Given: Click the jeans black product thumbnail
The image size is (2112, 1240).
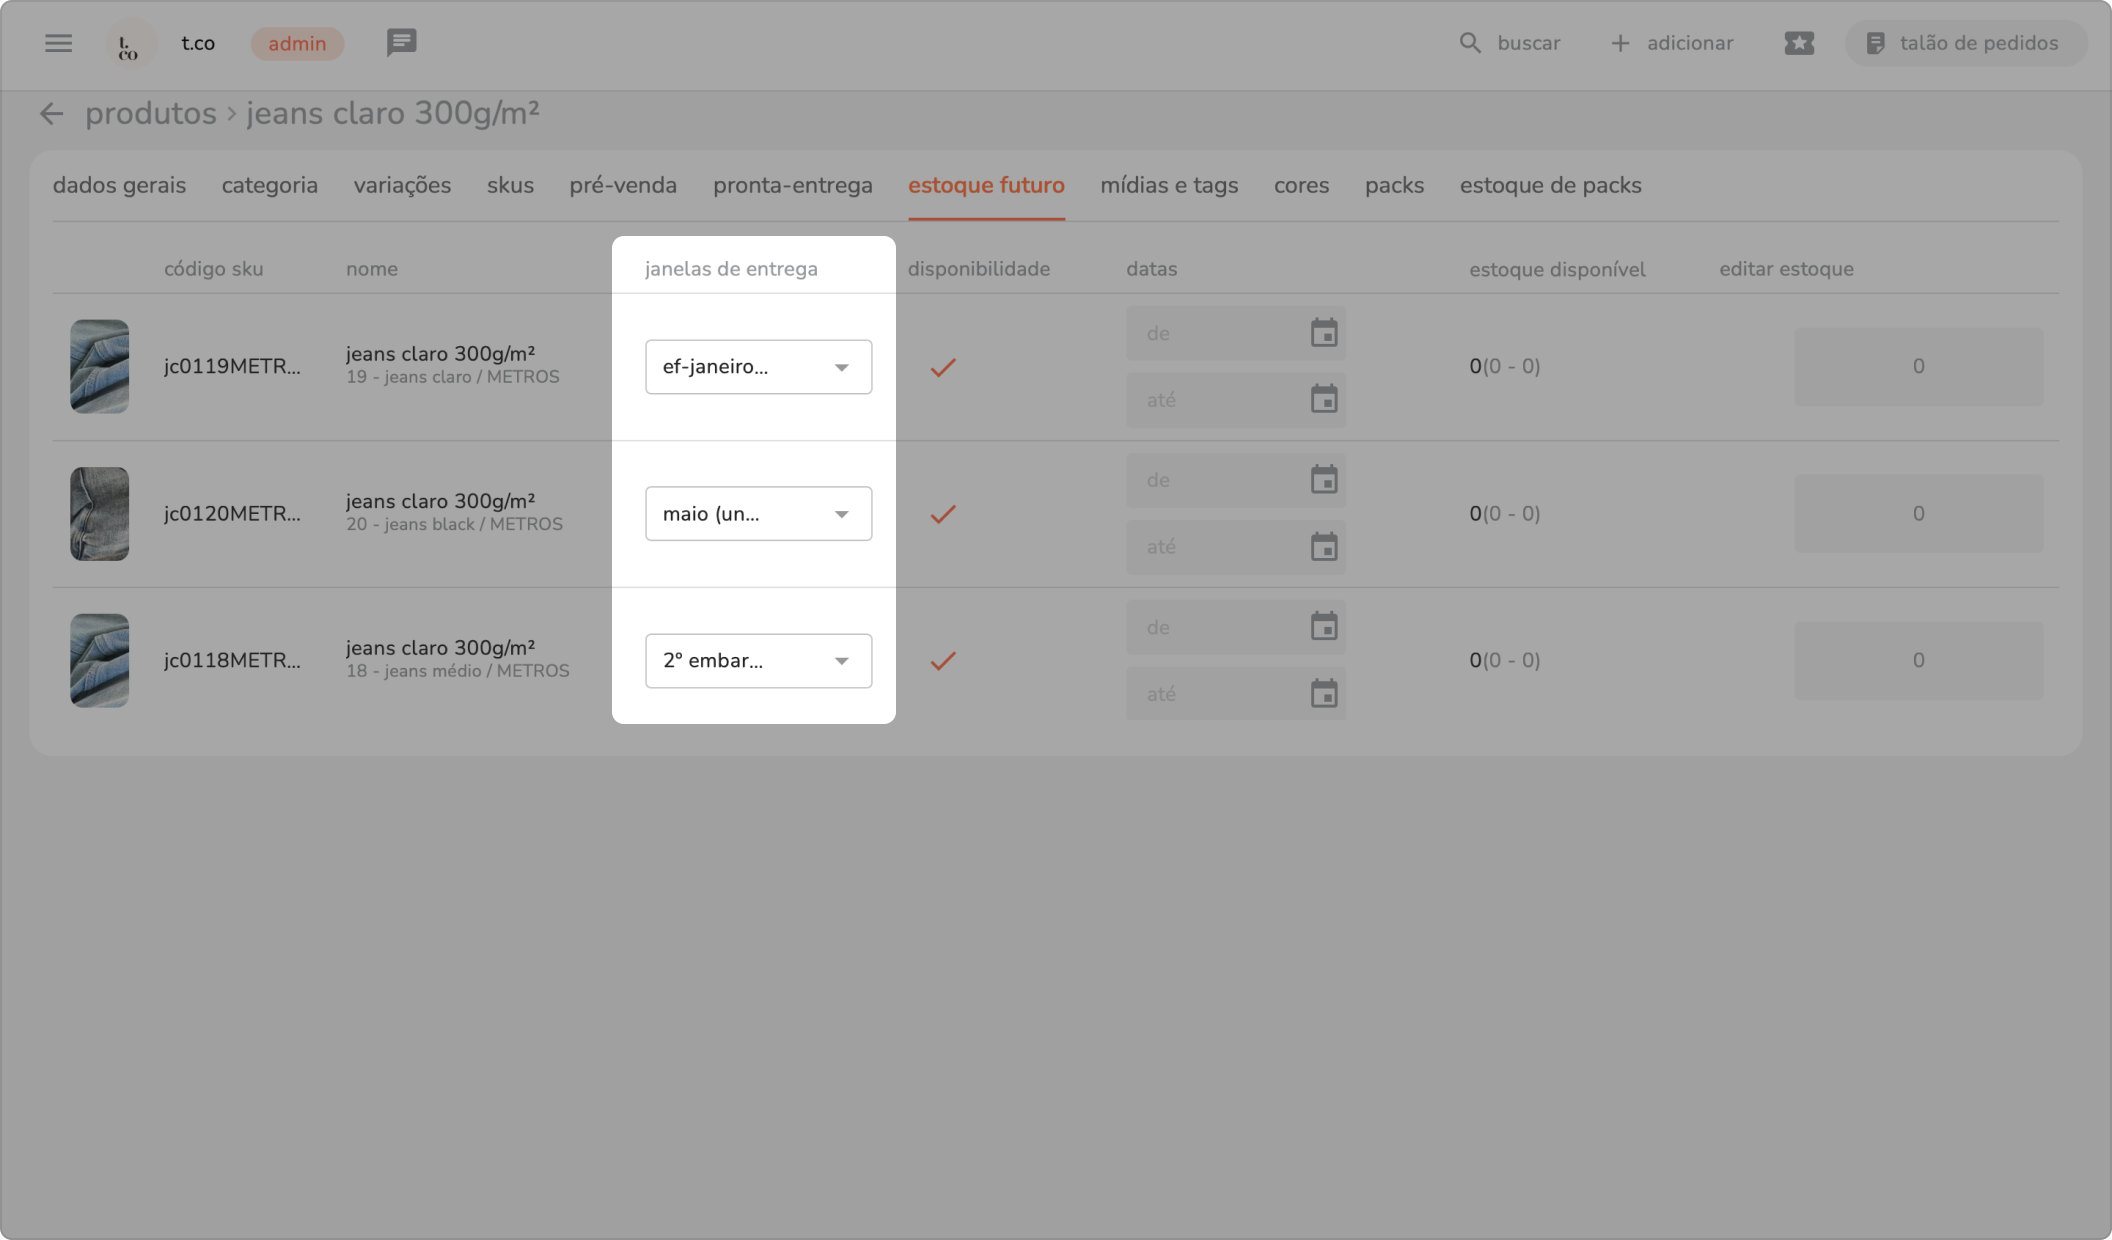Looking at the screenshot, I should coord(99,514).
